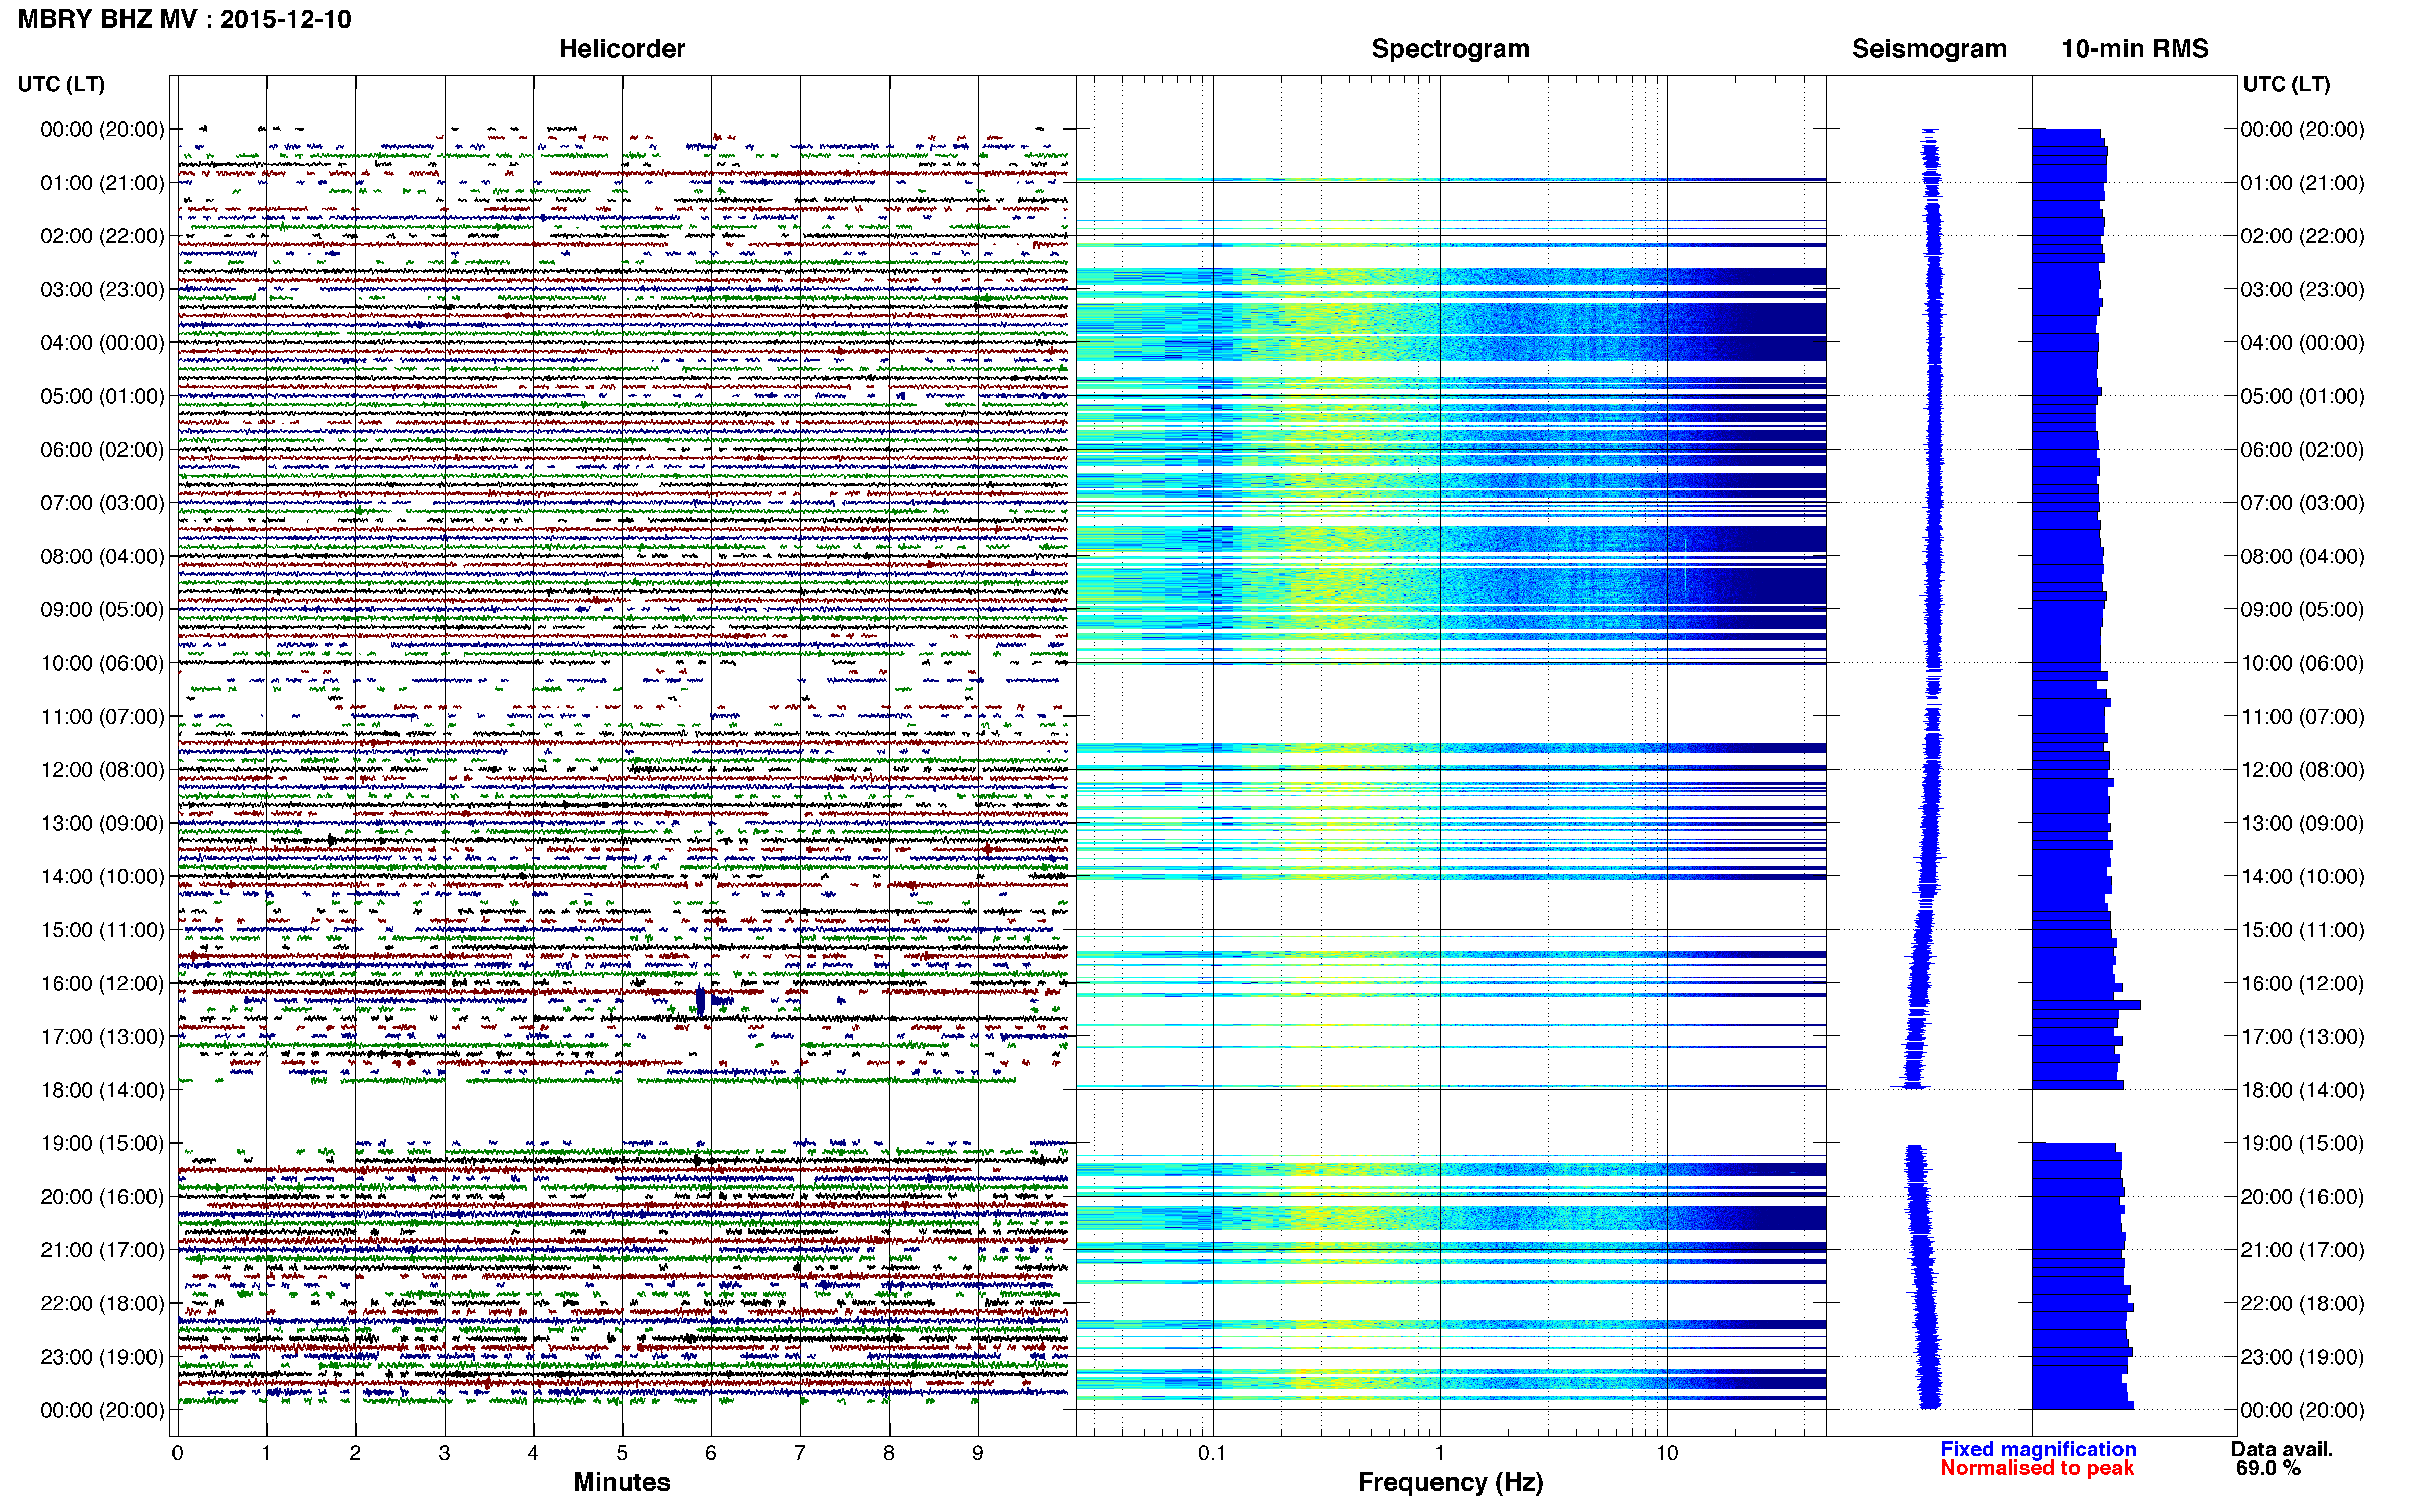
Task: Click the large blue event spike on helicorder
Action: tap(700, 1000)
